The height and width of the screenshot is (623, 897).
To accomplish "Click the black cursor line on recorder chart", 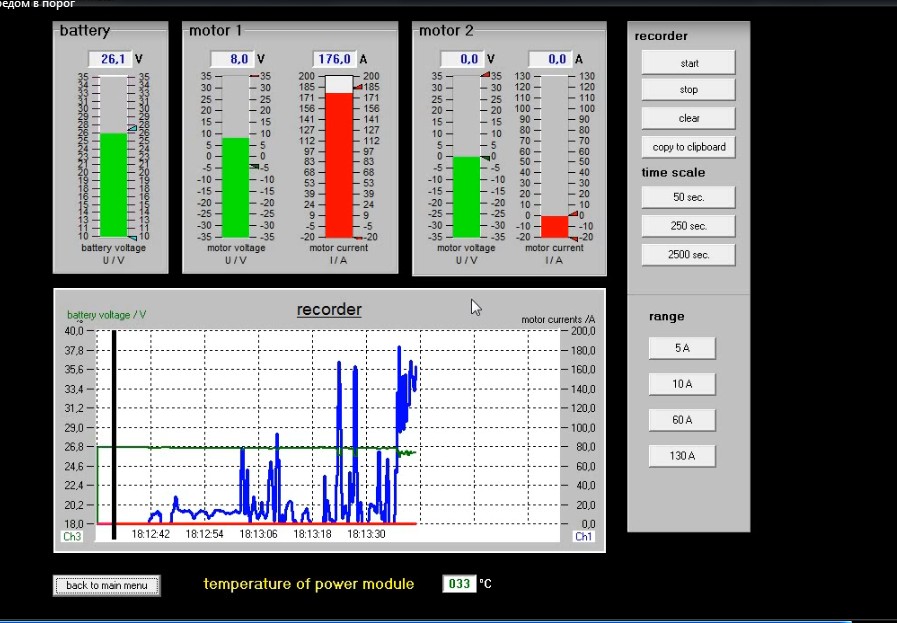I will pyautogui.click(x=115, y=430).
